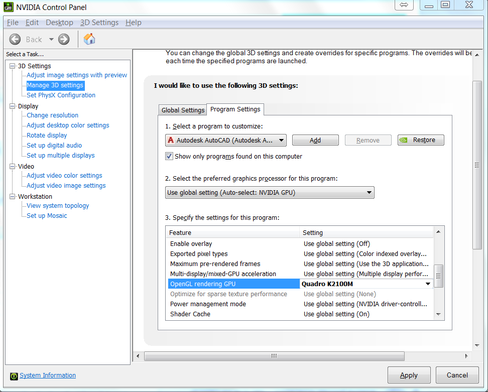
Task: Select the Enable overlay feature row
Action: (x=300, y=244)
